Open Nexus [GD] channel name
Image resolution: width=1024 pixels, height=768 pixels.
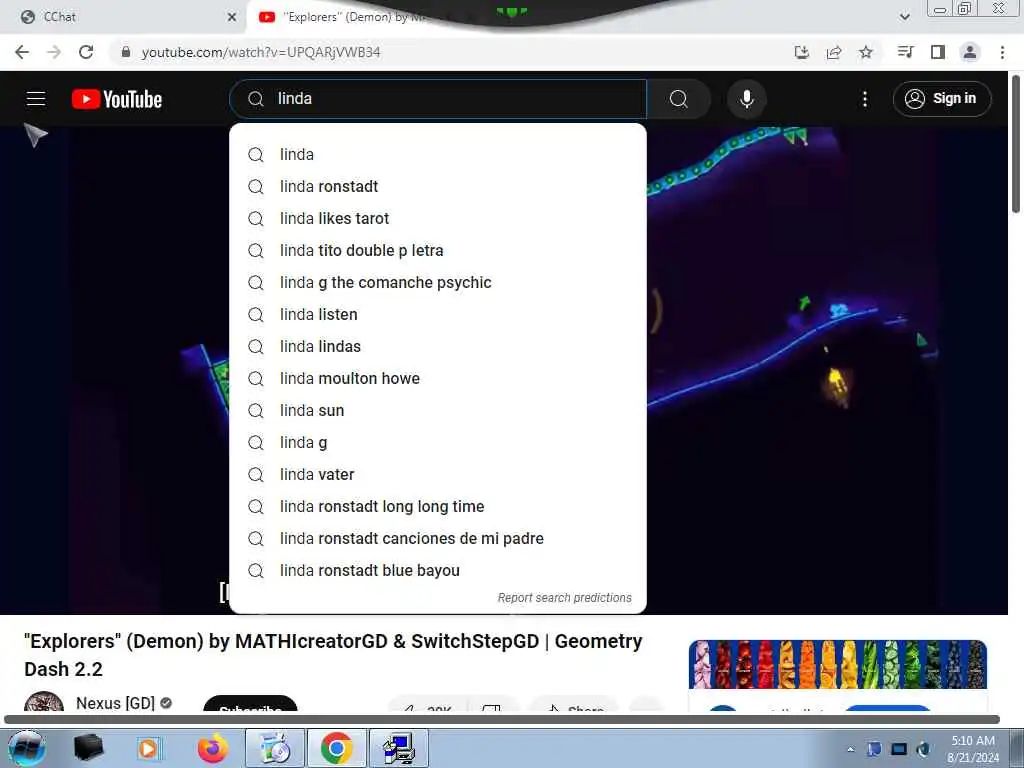pos(115,703)
